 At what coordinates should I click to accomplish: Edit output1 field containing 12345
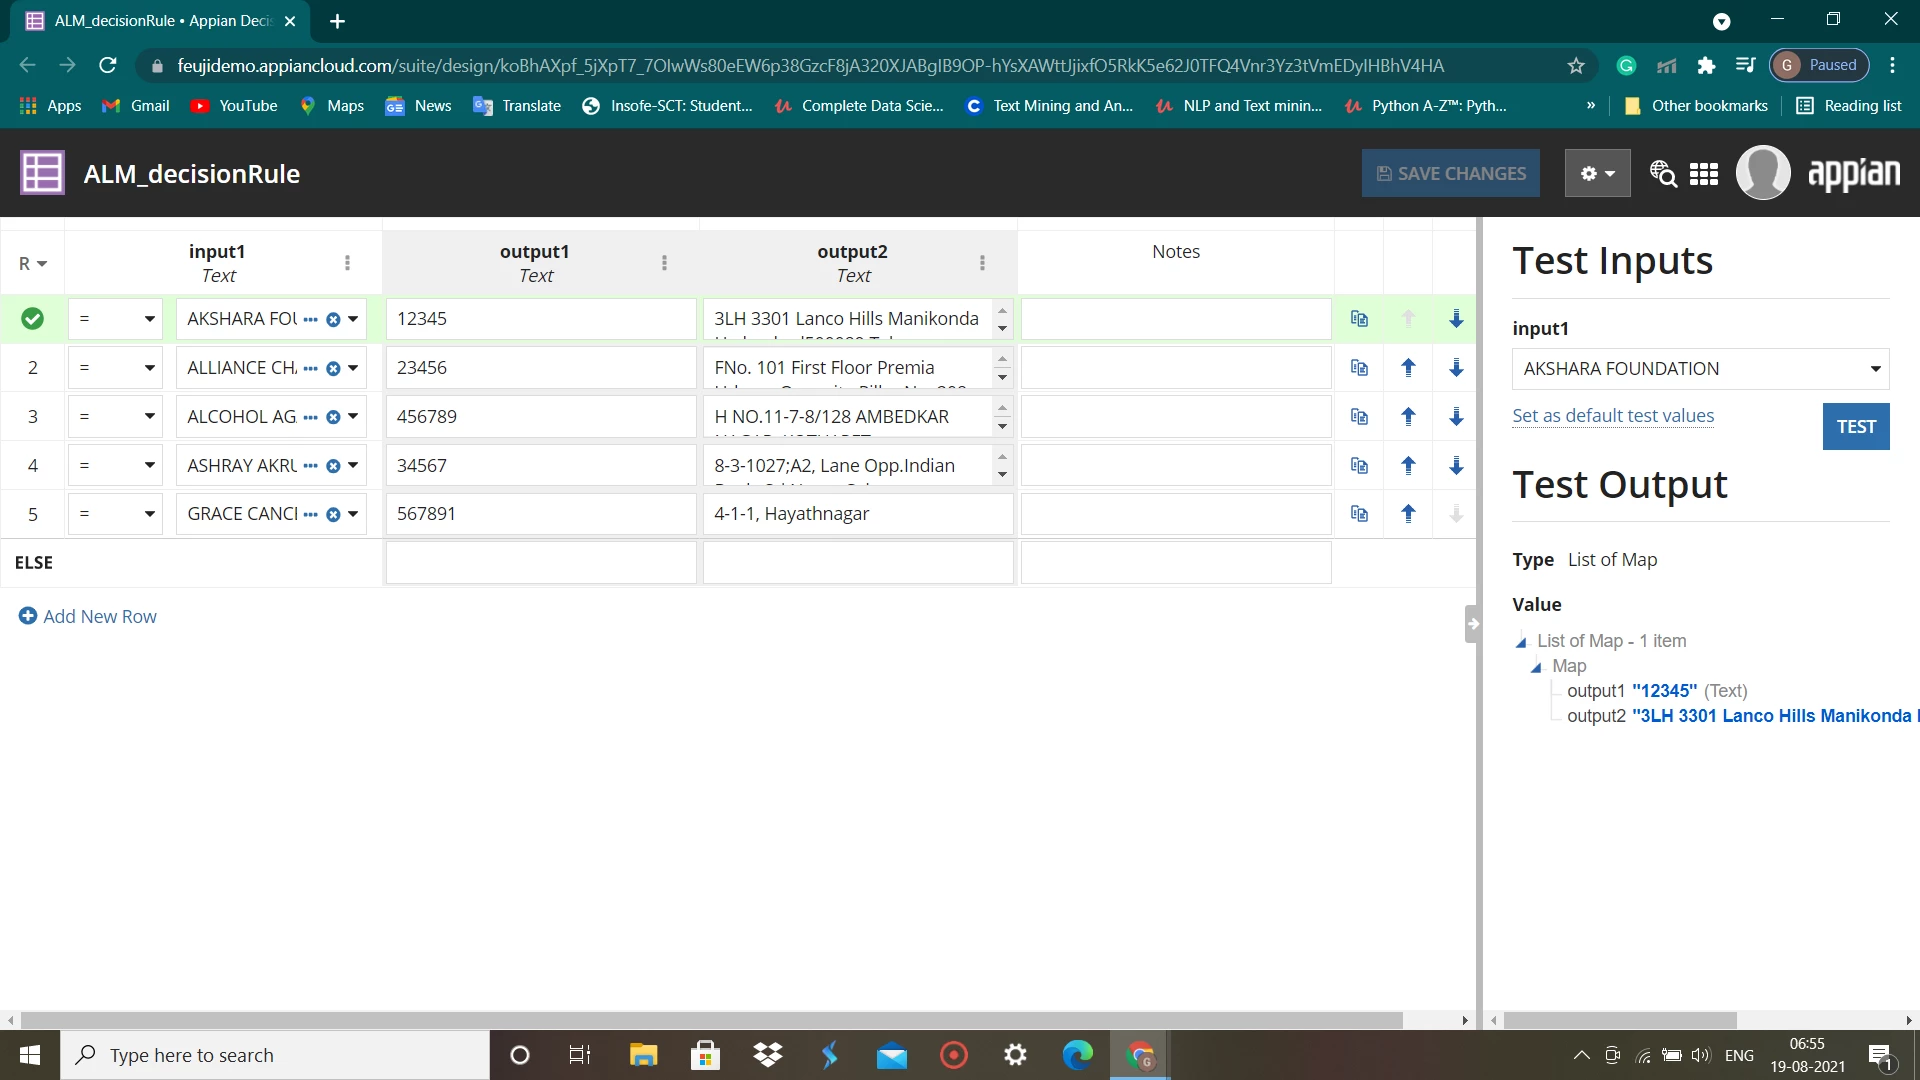point(541,319)
